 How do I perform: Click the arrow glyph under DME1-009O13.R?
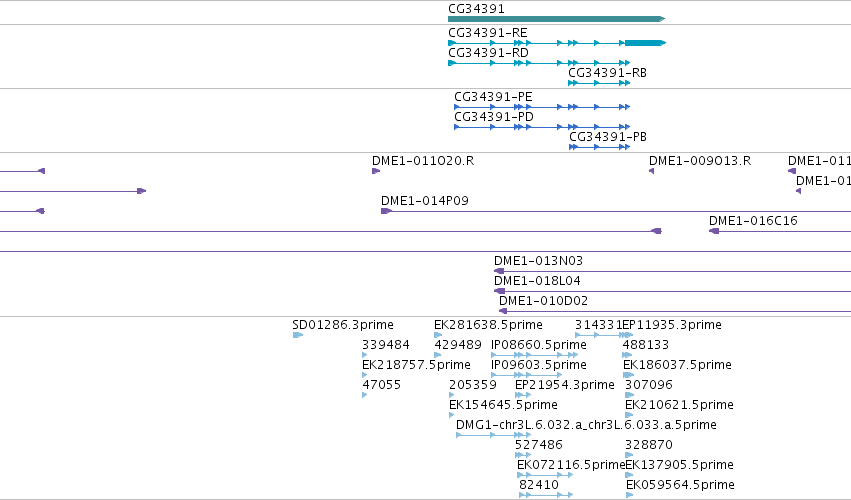[x=651, y=172]
